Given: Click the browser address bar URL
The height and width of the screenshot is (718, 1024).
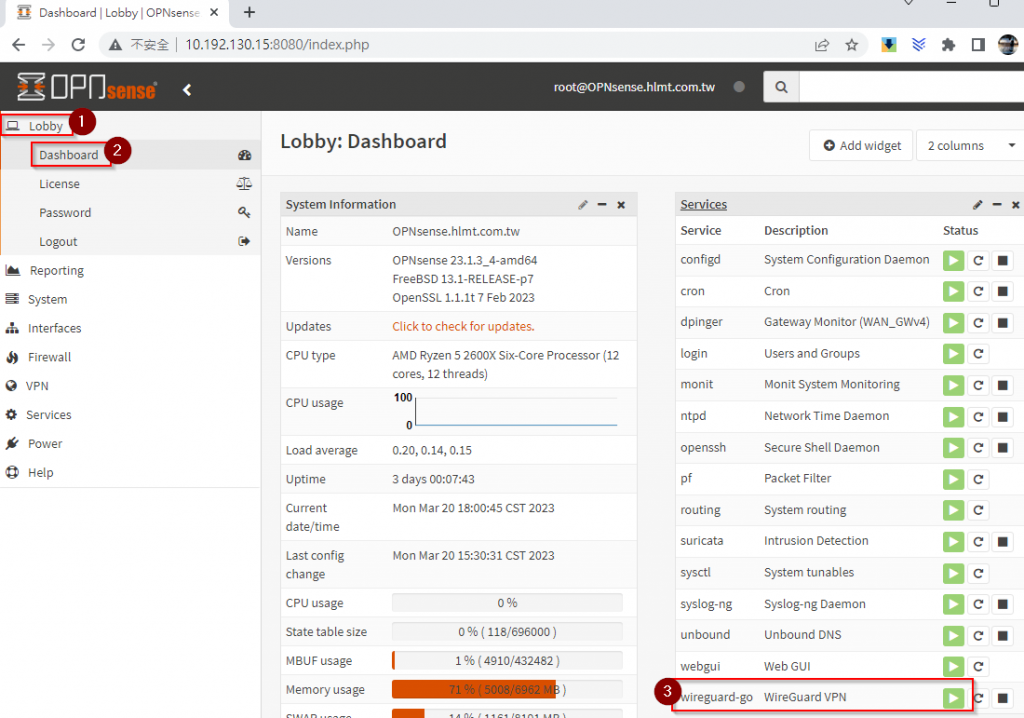Looking at the screenshot, I should (277, 44).
